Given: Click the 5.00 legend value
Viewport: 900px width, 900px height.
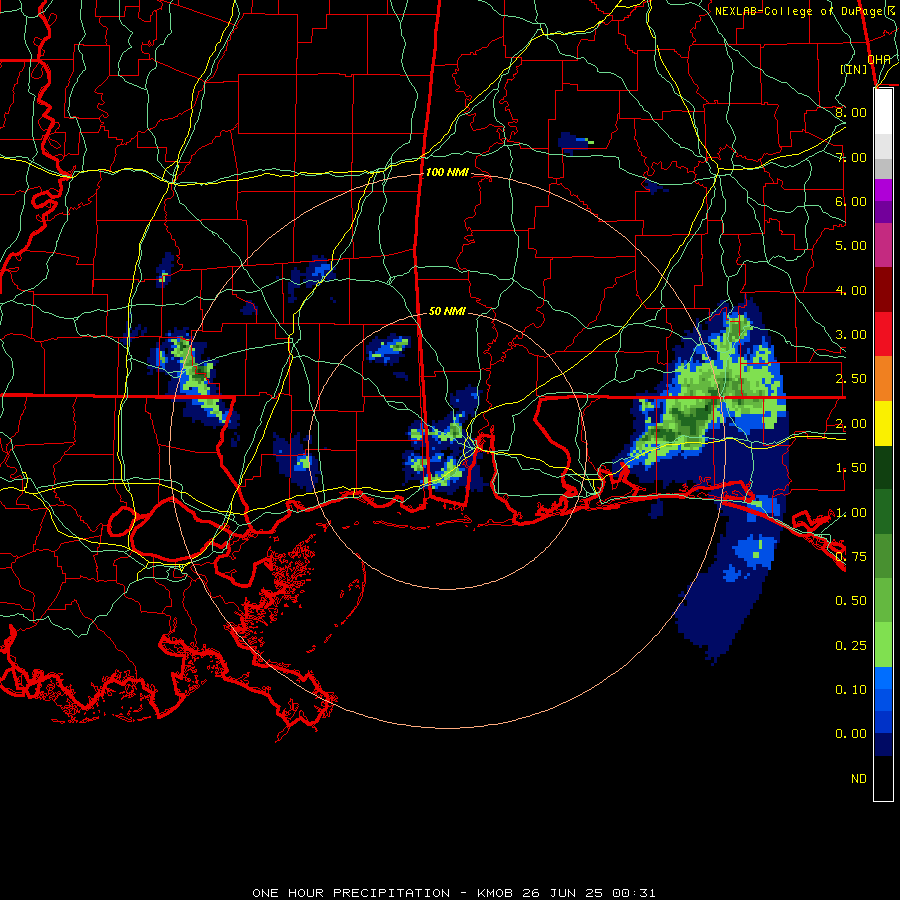Looking at the screenshot, I should (x=851, y=246).
